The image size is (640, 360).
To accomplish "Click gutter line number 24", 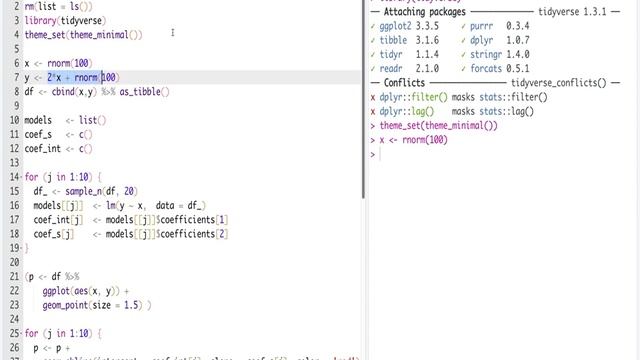I will pyautogui.click(x=14, y=319).
